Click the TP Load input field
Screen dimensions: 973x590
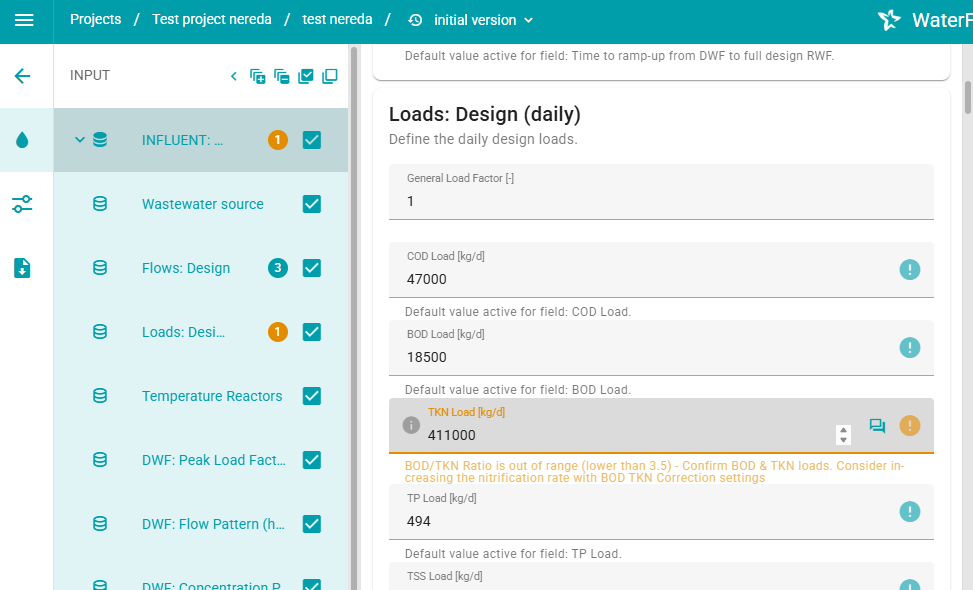click(x=661, y=512)
